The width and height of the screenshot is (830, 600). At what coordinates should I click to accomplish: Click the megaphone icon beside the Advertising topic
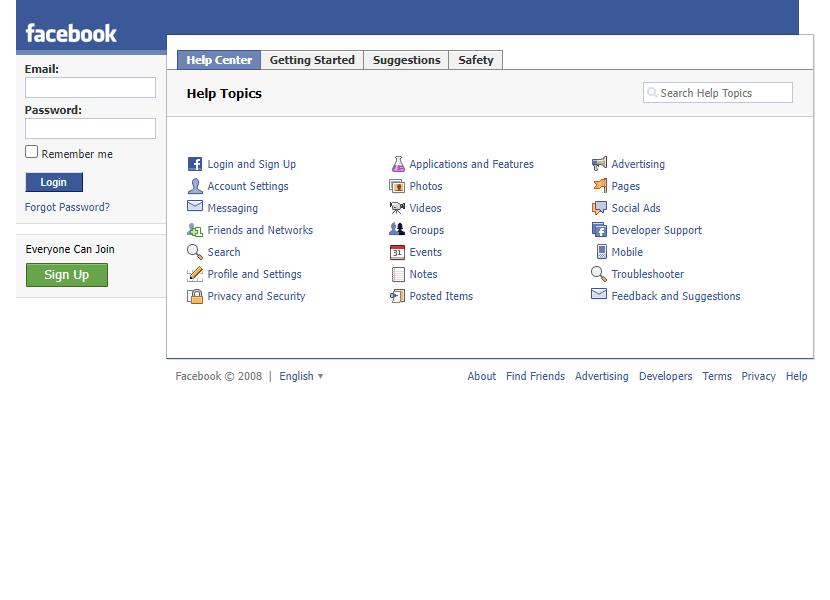click(599, 163)
